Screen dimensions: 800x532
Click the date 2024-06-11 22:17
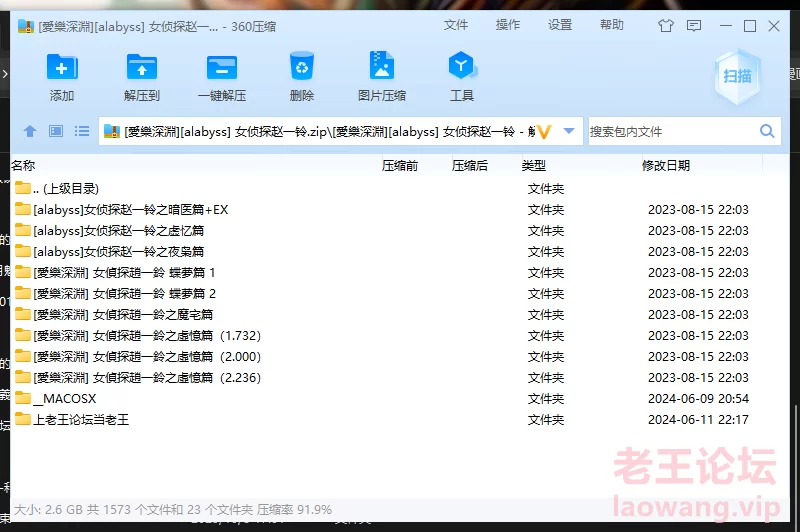pyautogui.click(x=698, y=419)
